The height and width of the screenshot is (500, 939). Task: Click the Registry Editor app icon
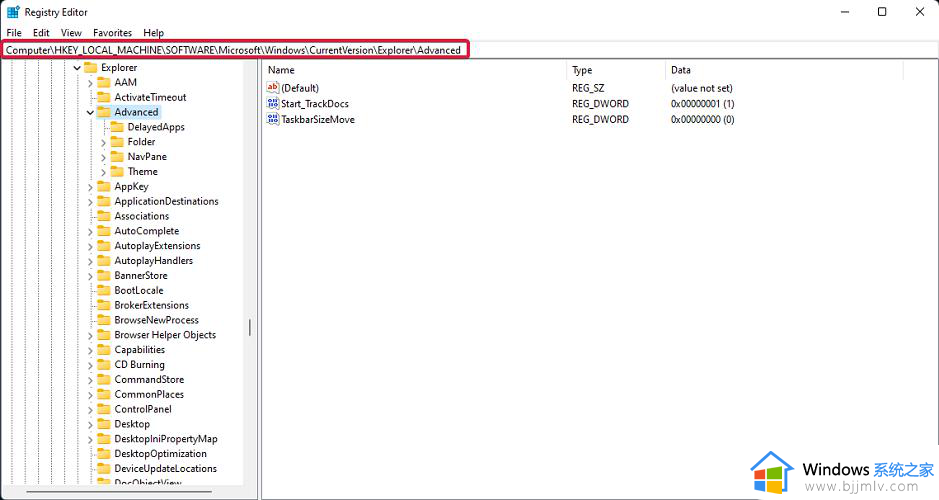point(13,11)
